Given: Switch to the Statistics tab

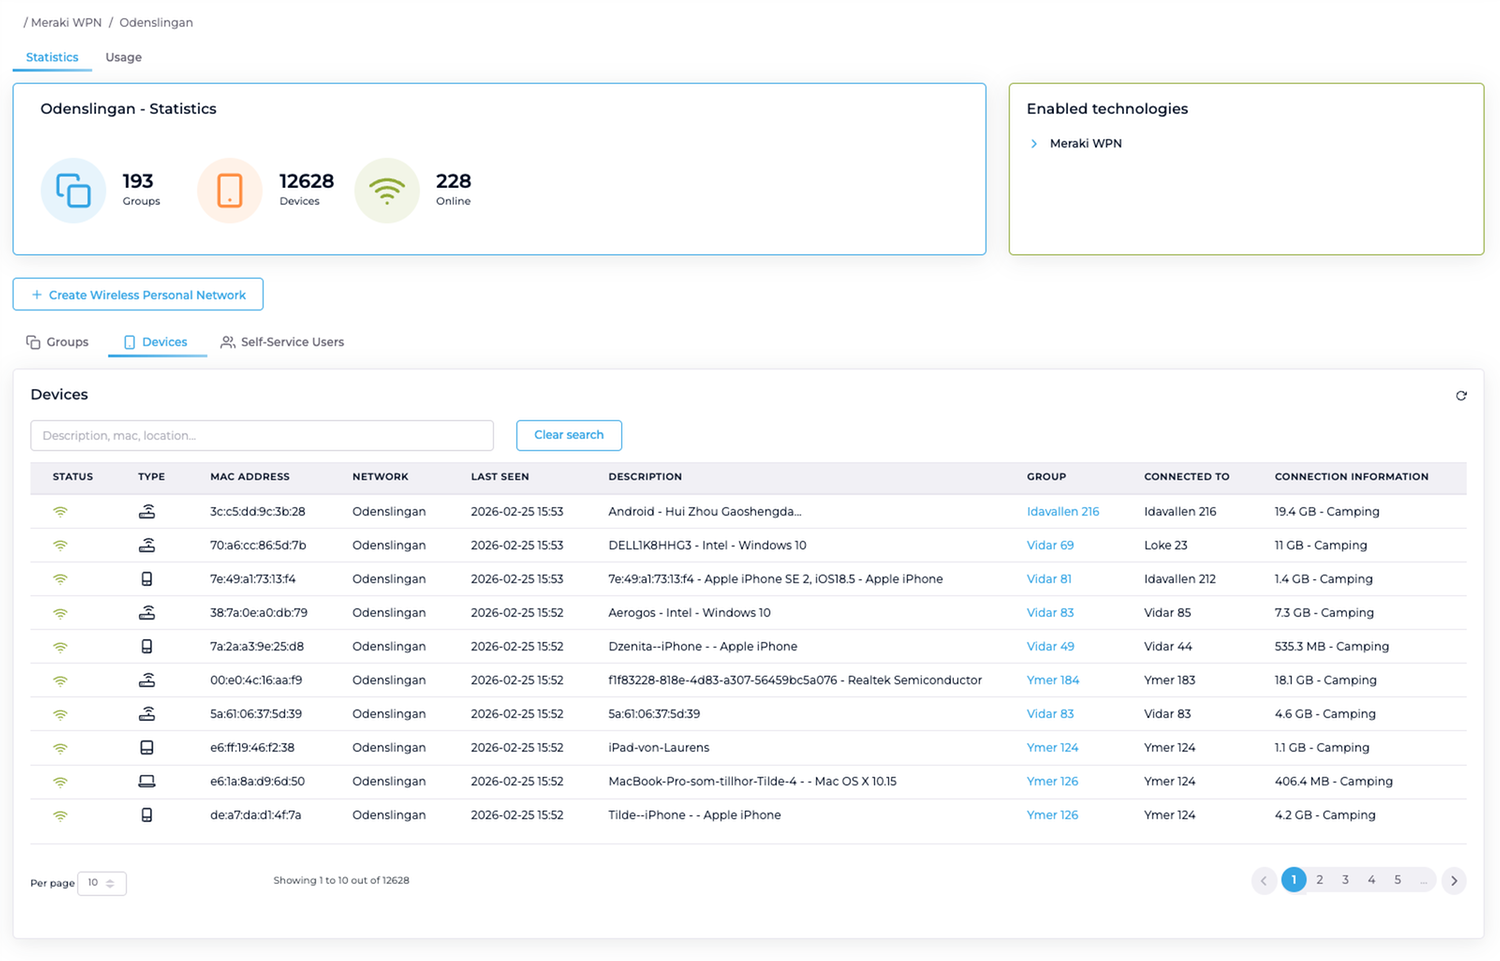Looking at the screenshot, I should tap(52, 57).
